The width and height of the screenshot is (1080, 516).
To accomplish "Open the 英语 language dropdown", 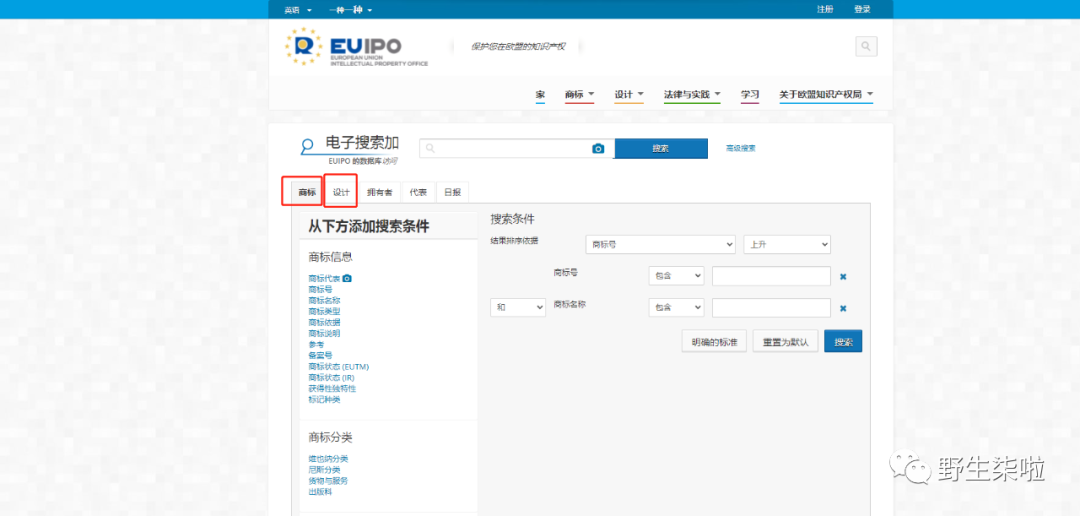I will (298, 10).
